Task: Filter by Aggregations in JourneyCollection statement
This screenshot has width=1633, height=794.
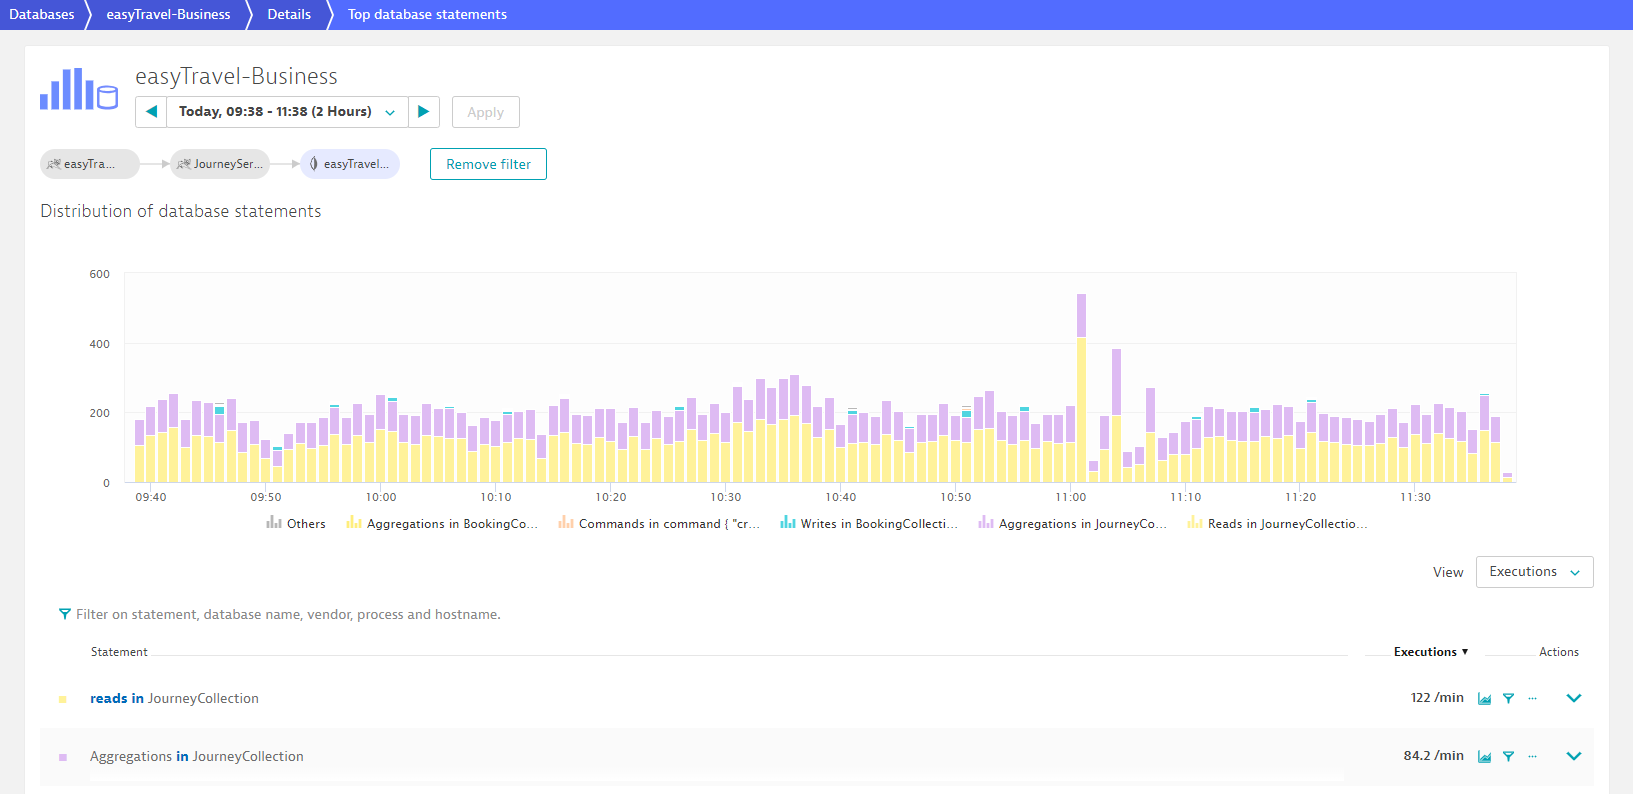Action: [1508, 757]
